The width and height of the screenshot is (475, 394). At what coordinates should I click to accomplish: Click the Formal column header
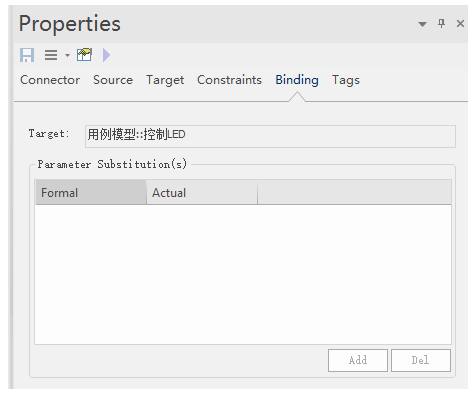click(91, 192)
